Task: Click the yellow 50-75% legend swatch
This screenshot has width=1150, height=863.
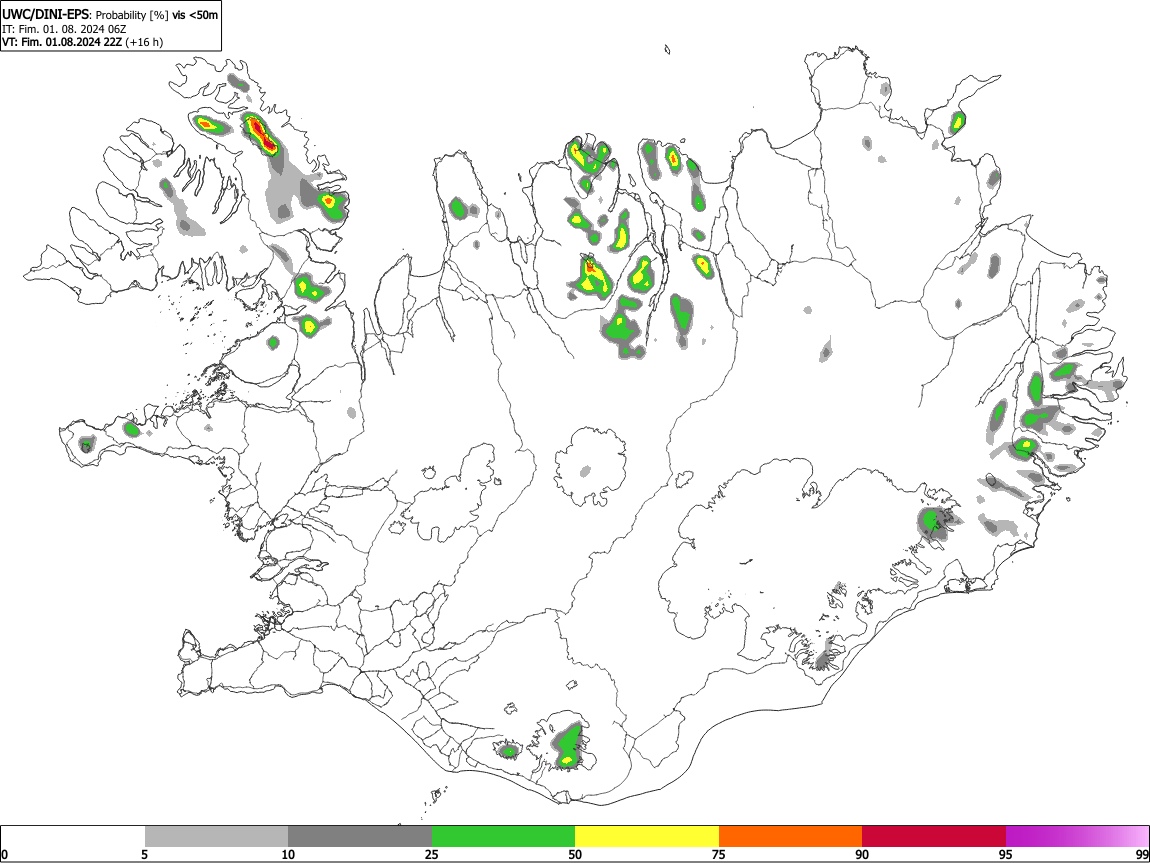Action: (x=647, y=836)
